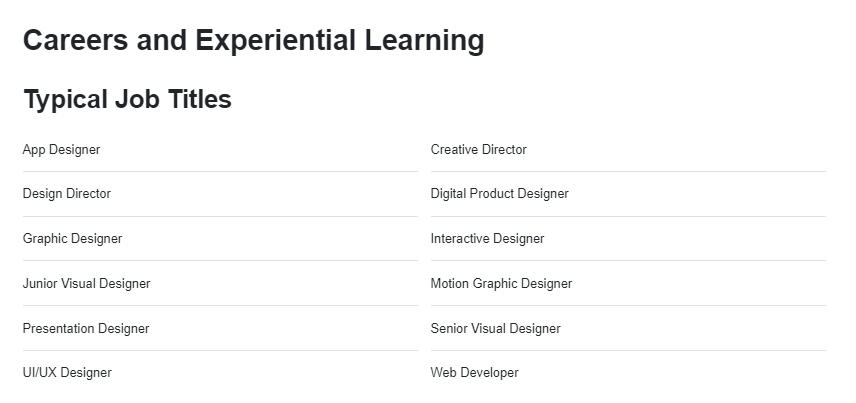Select the Web Developer entry

(474, 372)
